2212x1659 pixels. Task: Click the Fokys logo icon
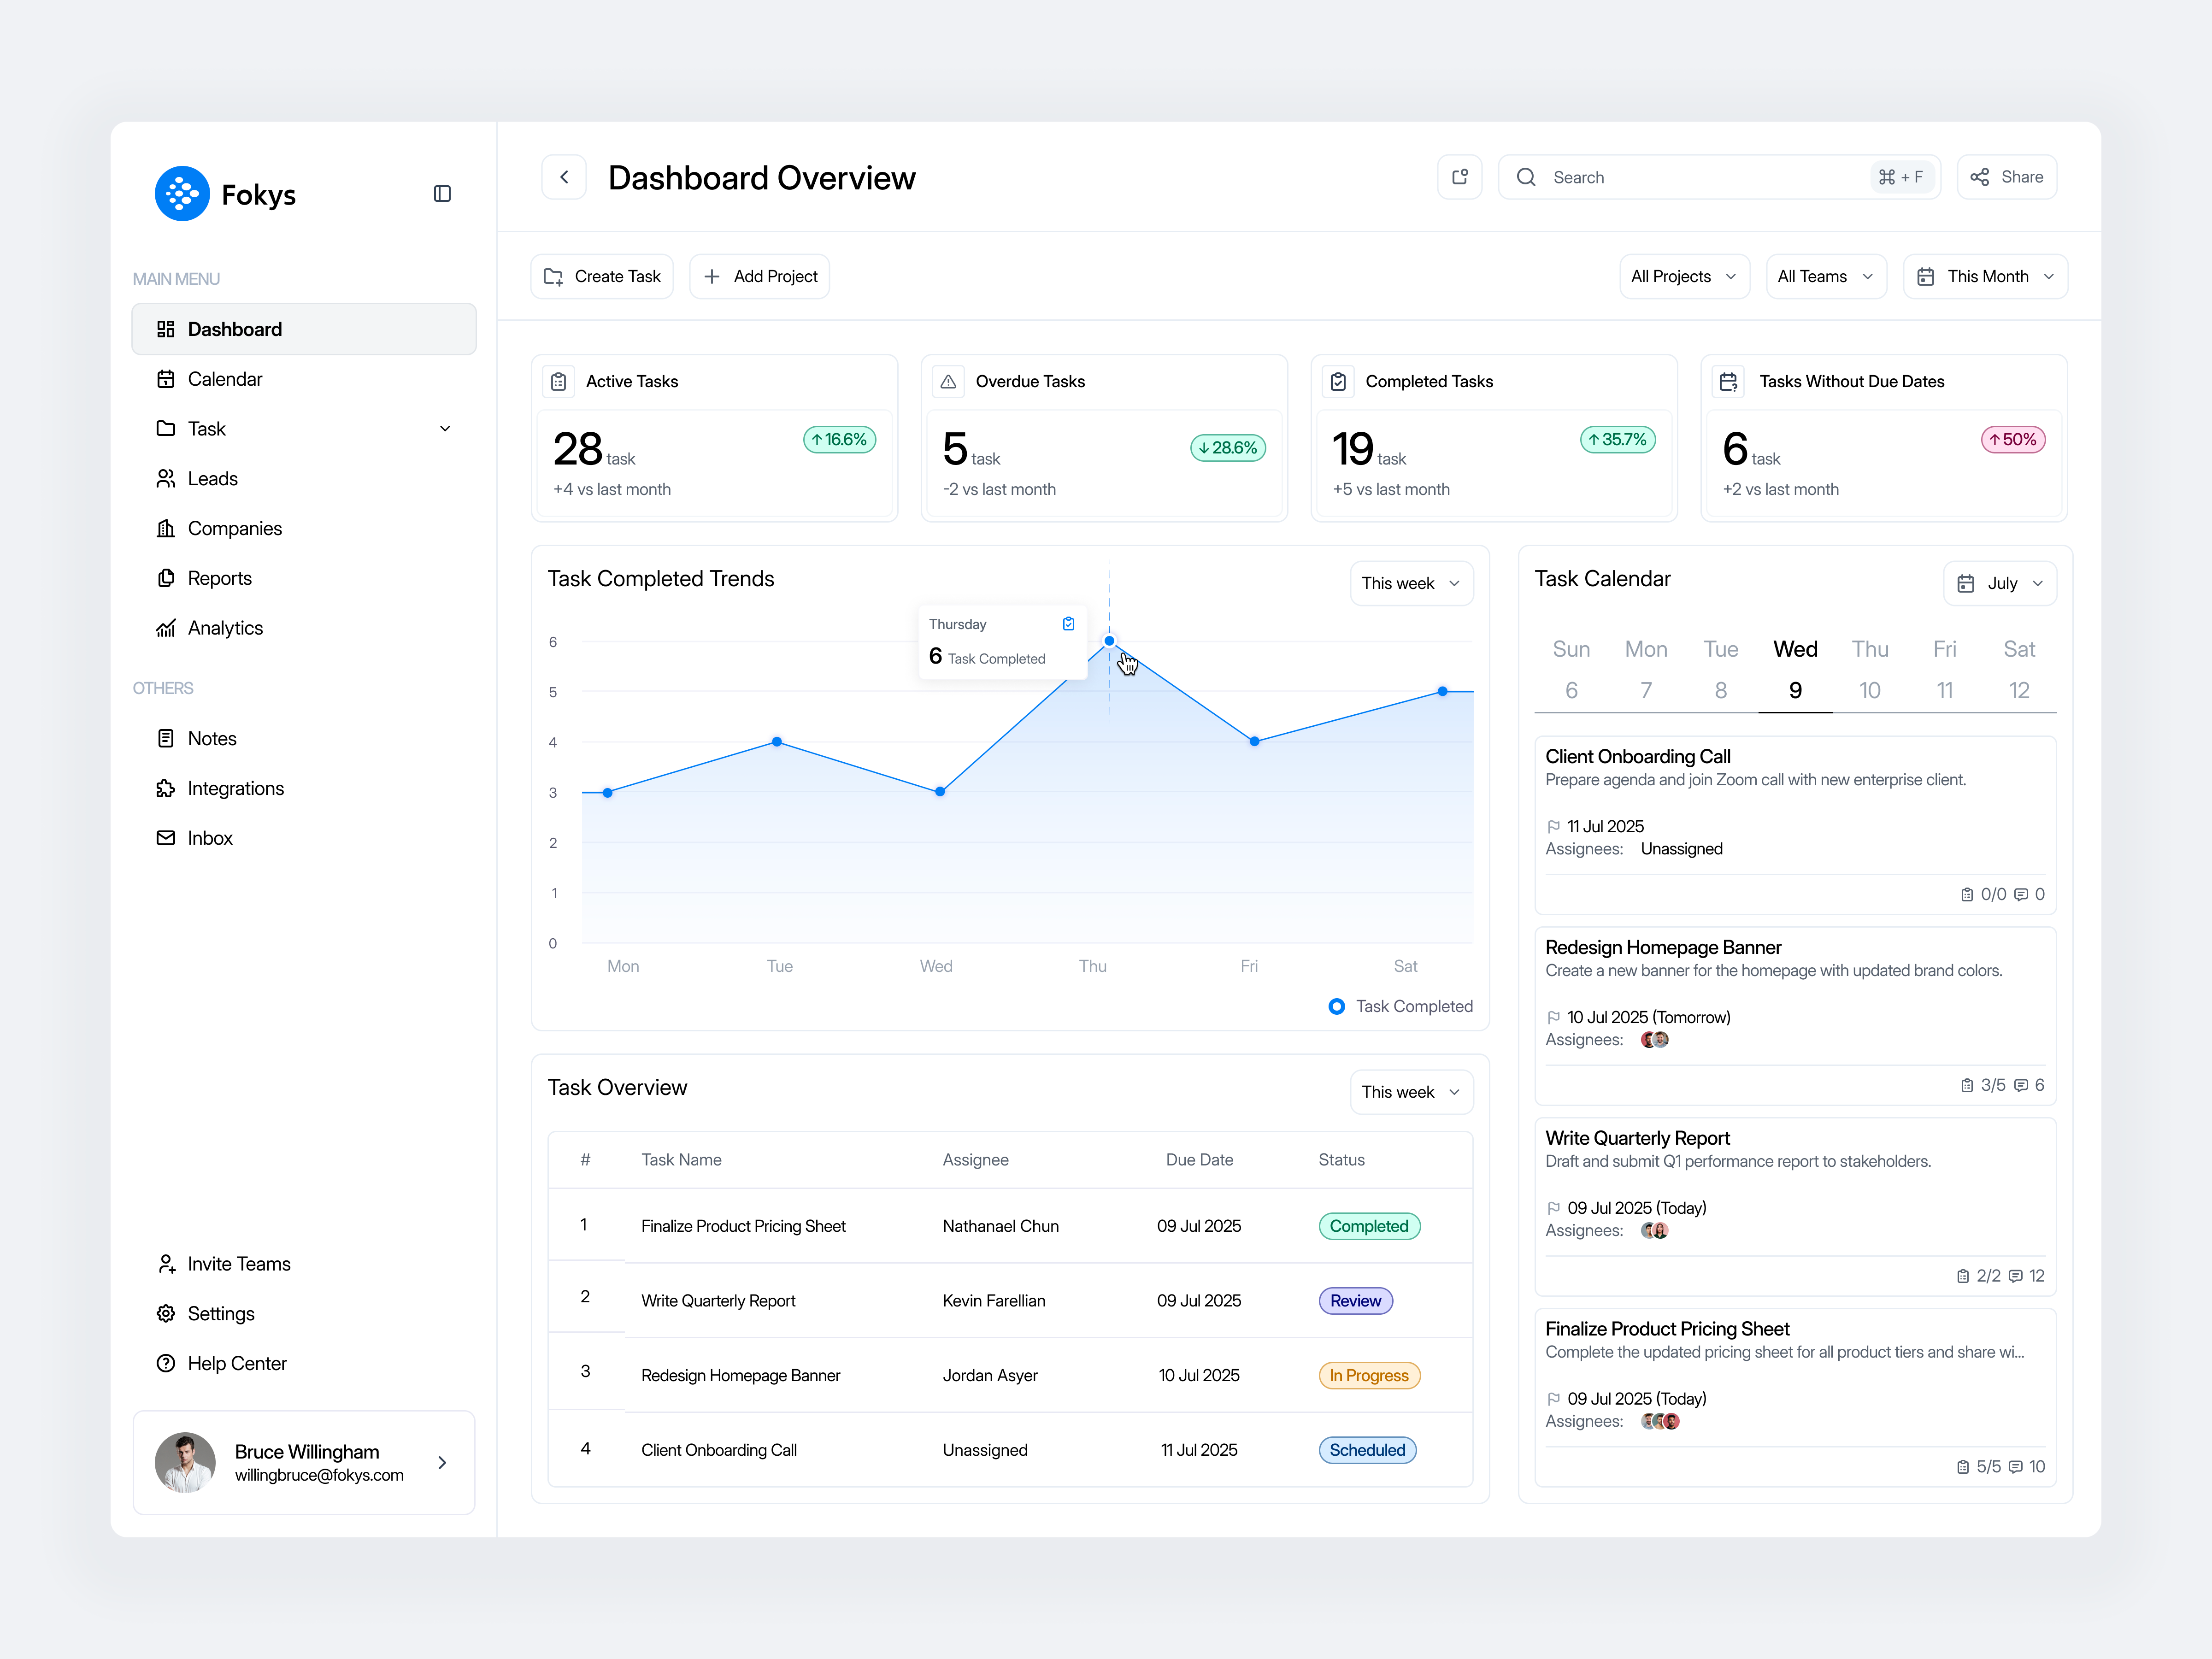tap(181, 193)
